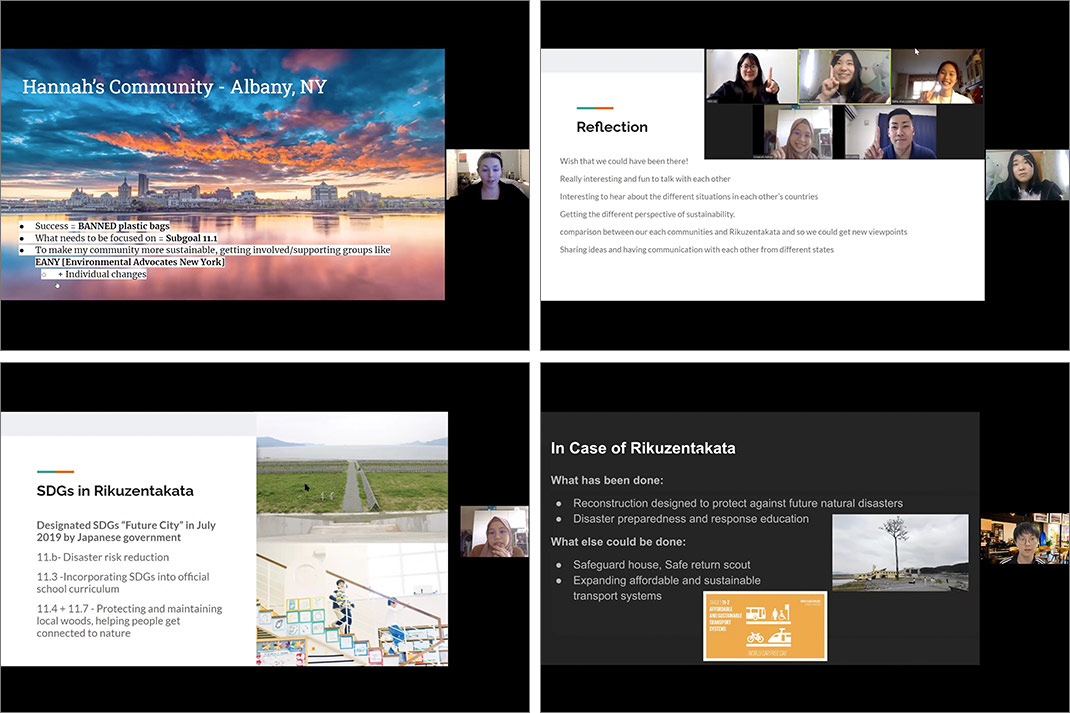Click the 'What has been done:' subheading
The image size is (1070, 713).
tap(607, 480)
